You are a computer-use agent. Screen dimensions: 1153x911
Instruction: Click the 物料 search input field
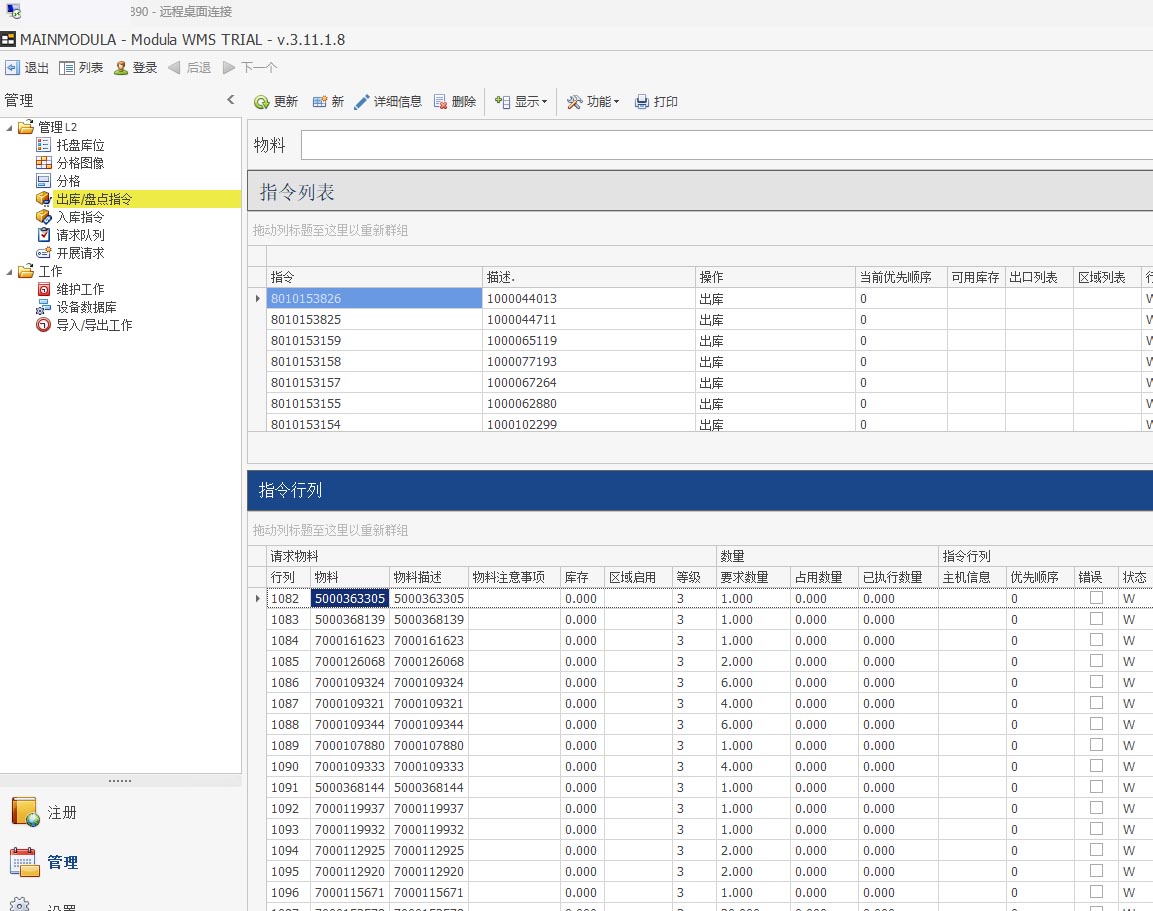726,145
